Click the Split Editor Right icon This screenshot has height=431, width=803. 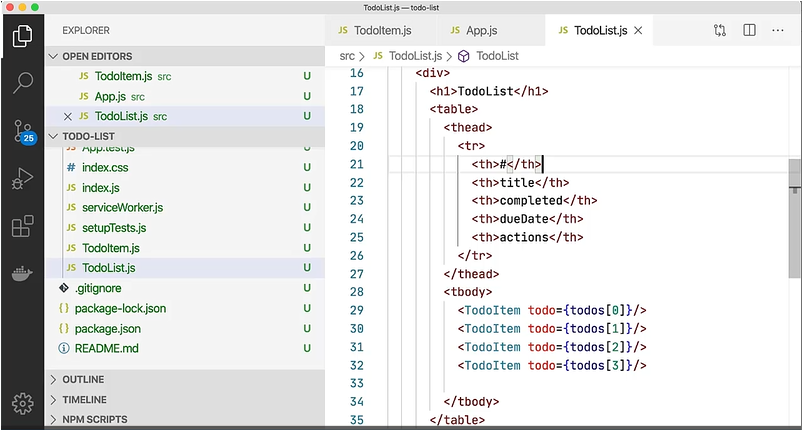point(749,31)
